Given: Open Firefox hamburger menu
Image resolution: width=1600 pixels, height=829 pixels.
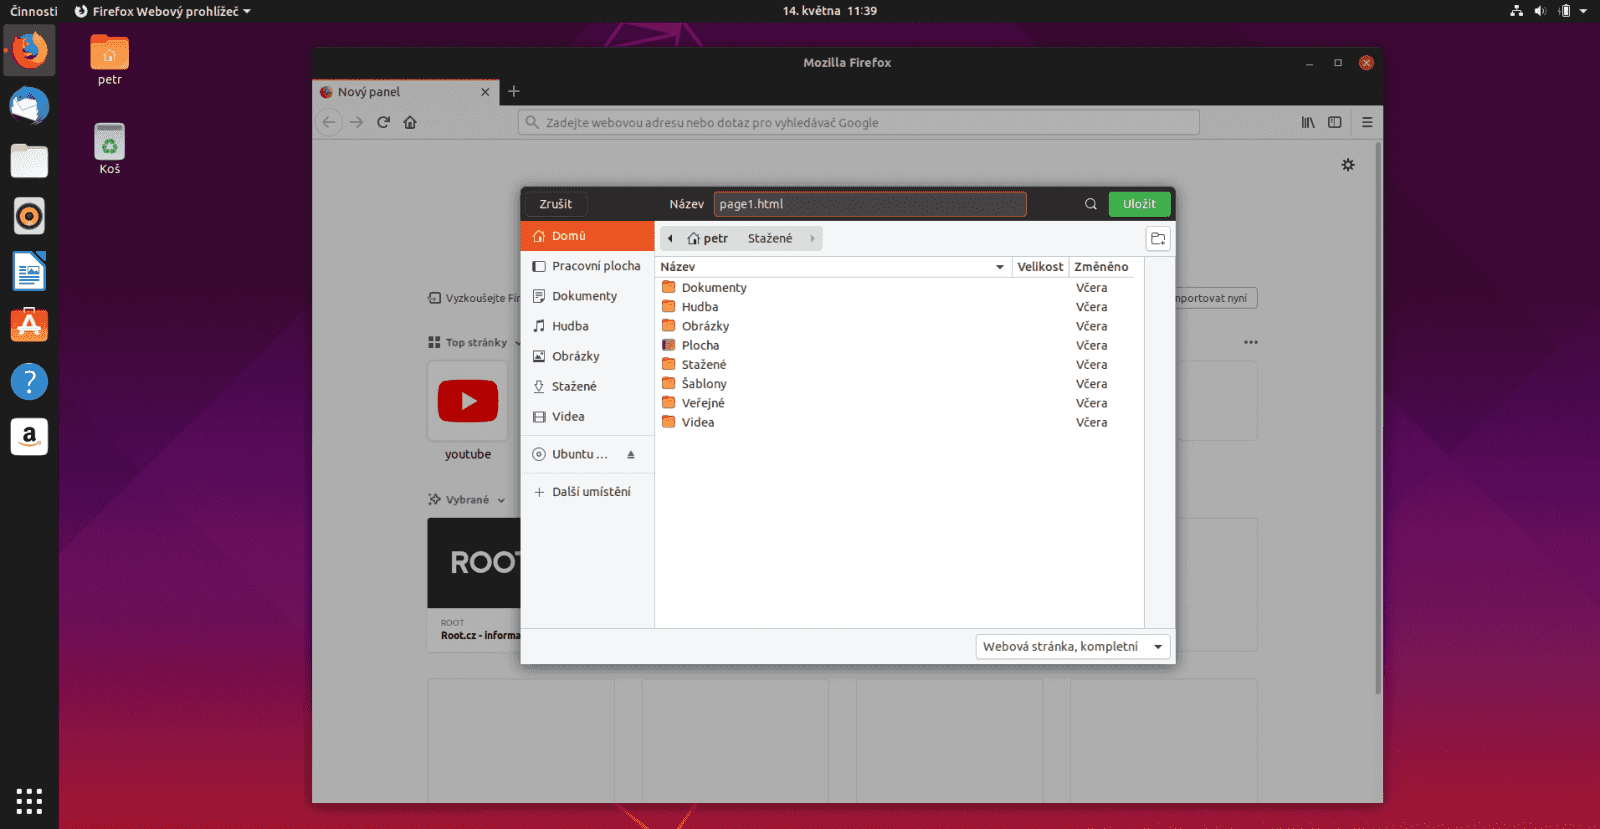Looking at the screenshot, I should click(1367, 122).
